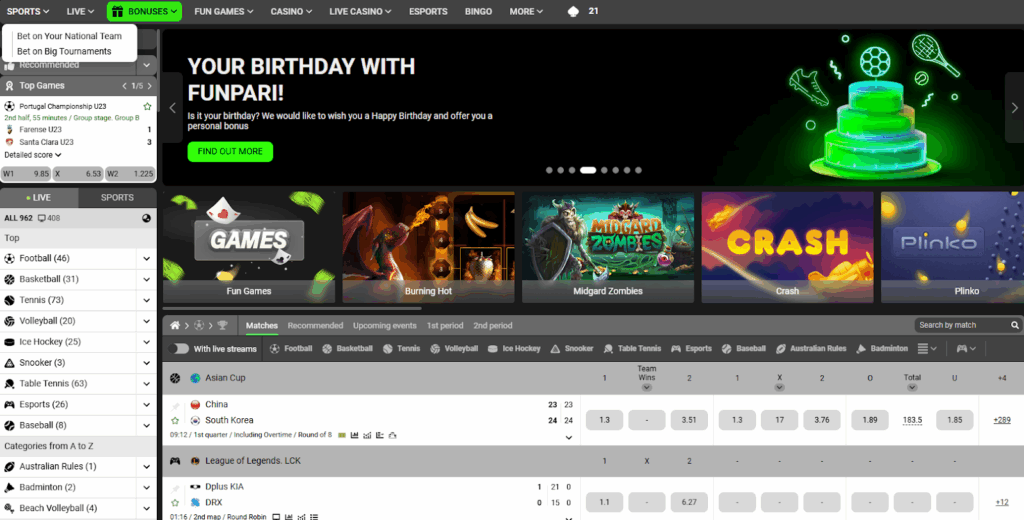Toggle the With live streams switch

point(180,349)
